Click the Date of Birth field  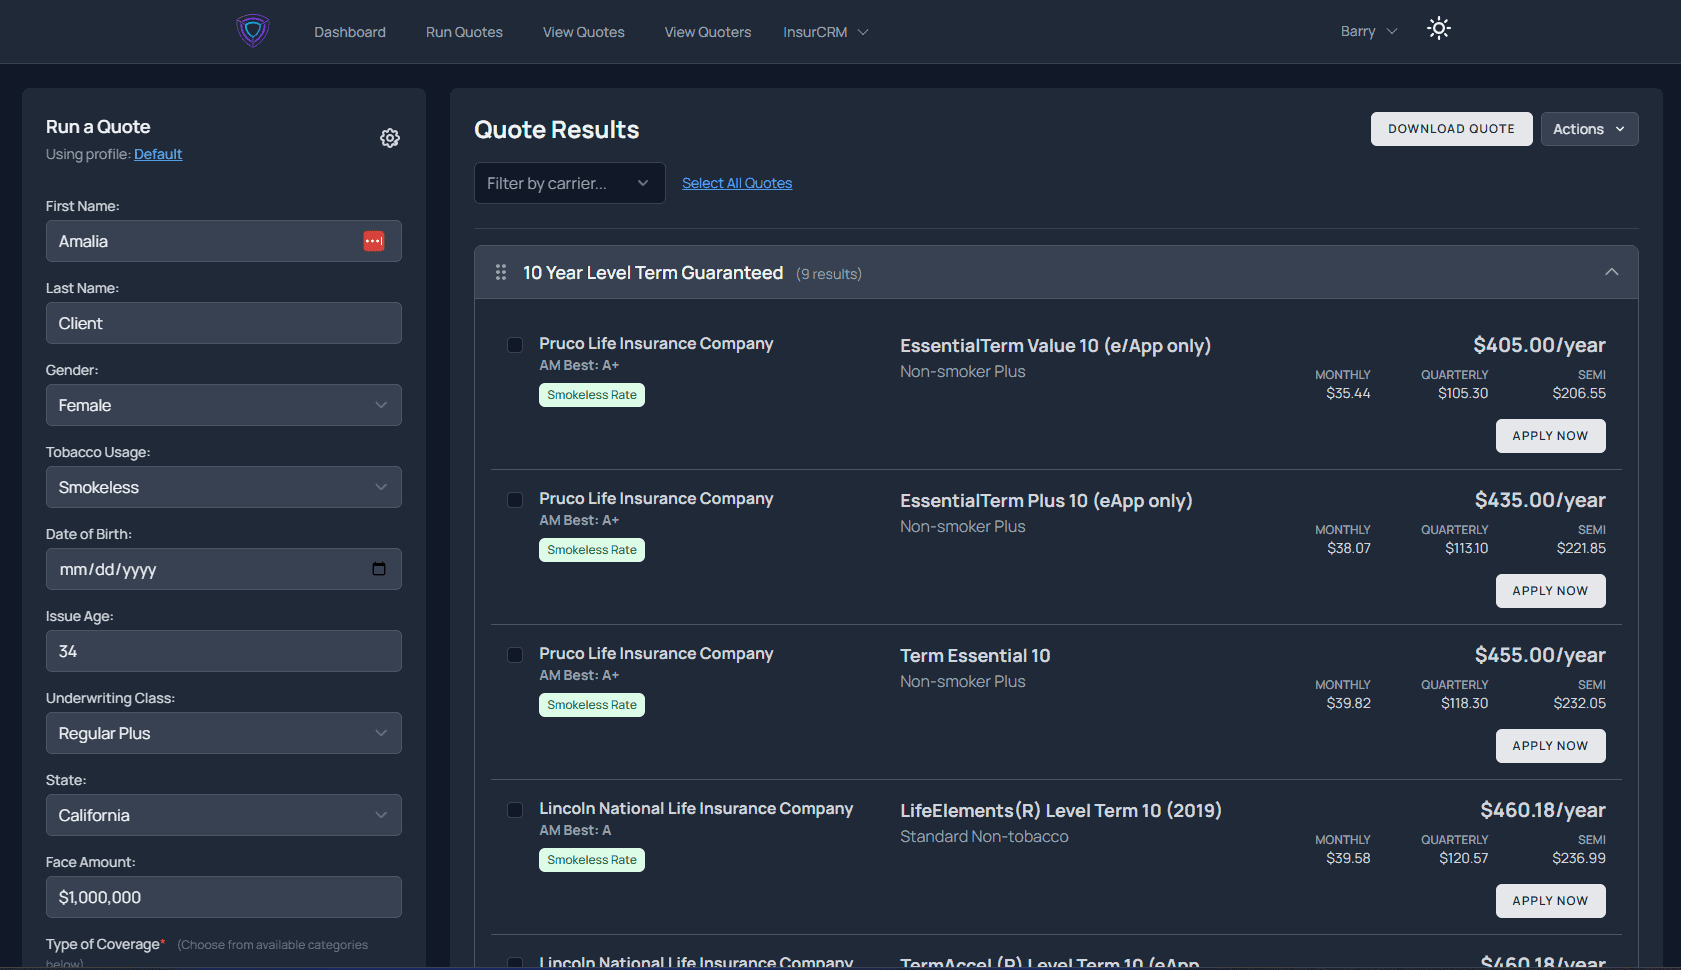point(224,569)
